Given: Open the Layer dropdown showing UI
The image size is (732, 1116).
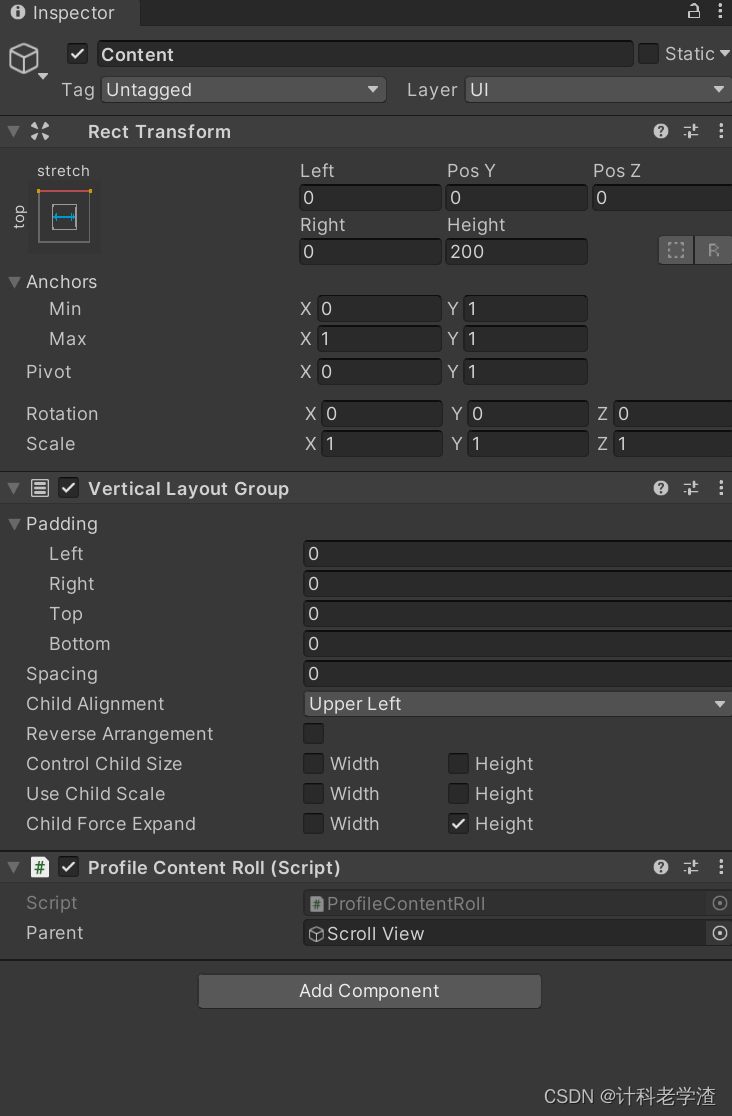Looking at the screenshot, I should pyautogui.click(x=597, y=89).
